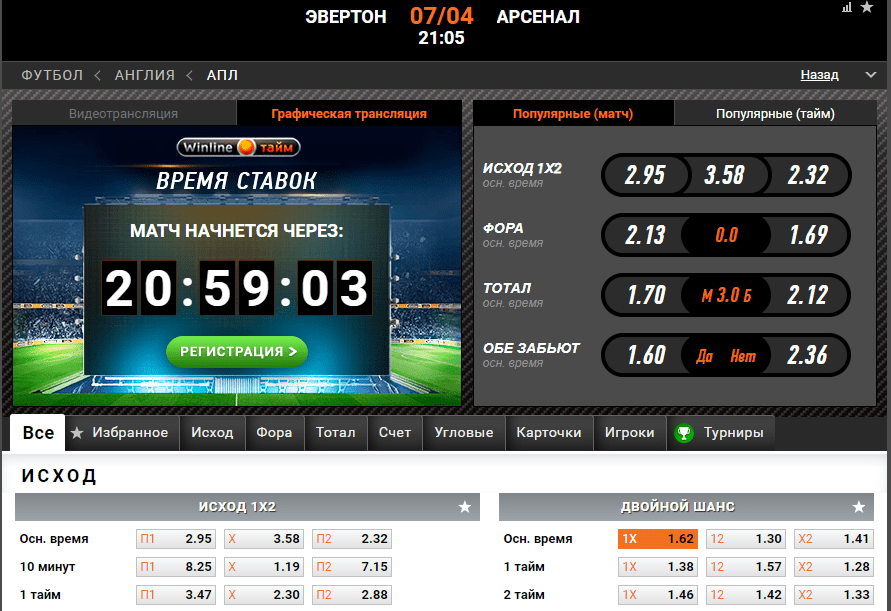The width and height of the screenshot is (891, 611).
Task: Pick popular handicap odds 2.13
Action: pyautogui.click(x=645, y=235)
